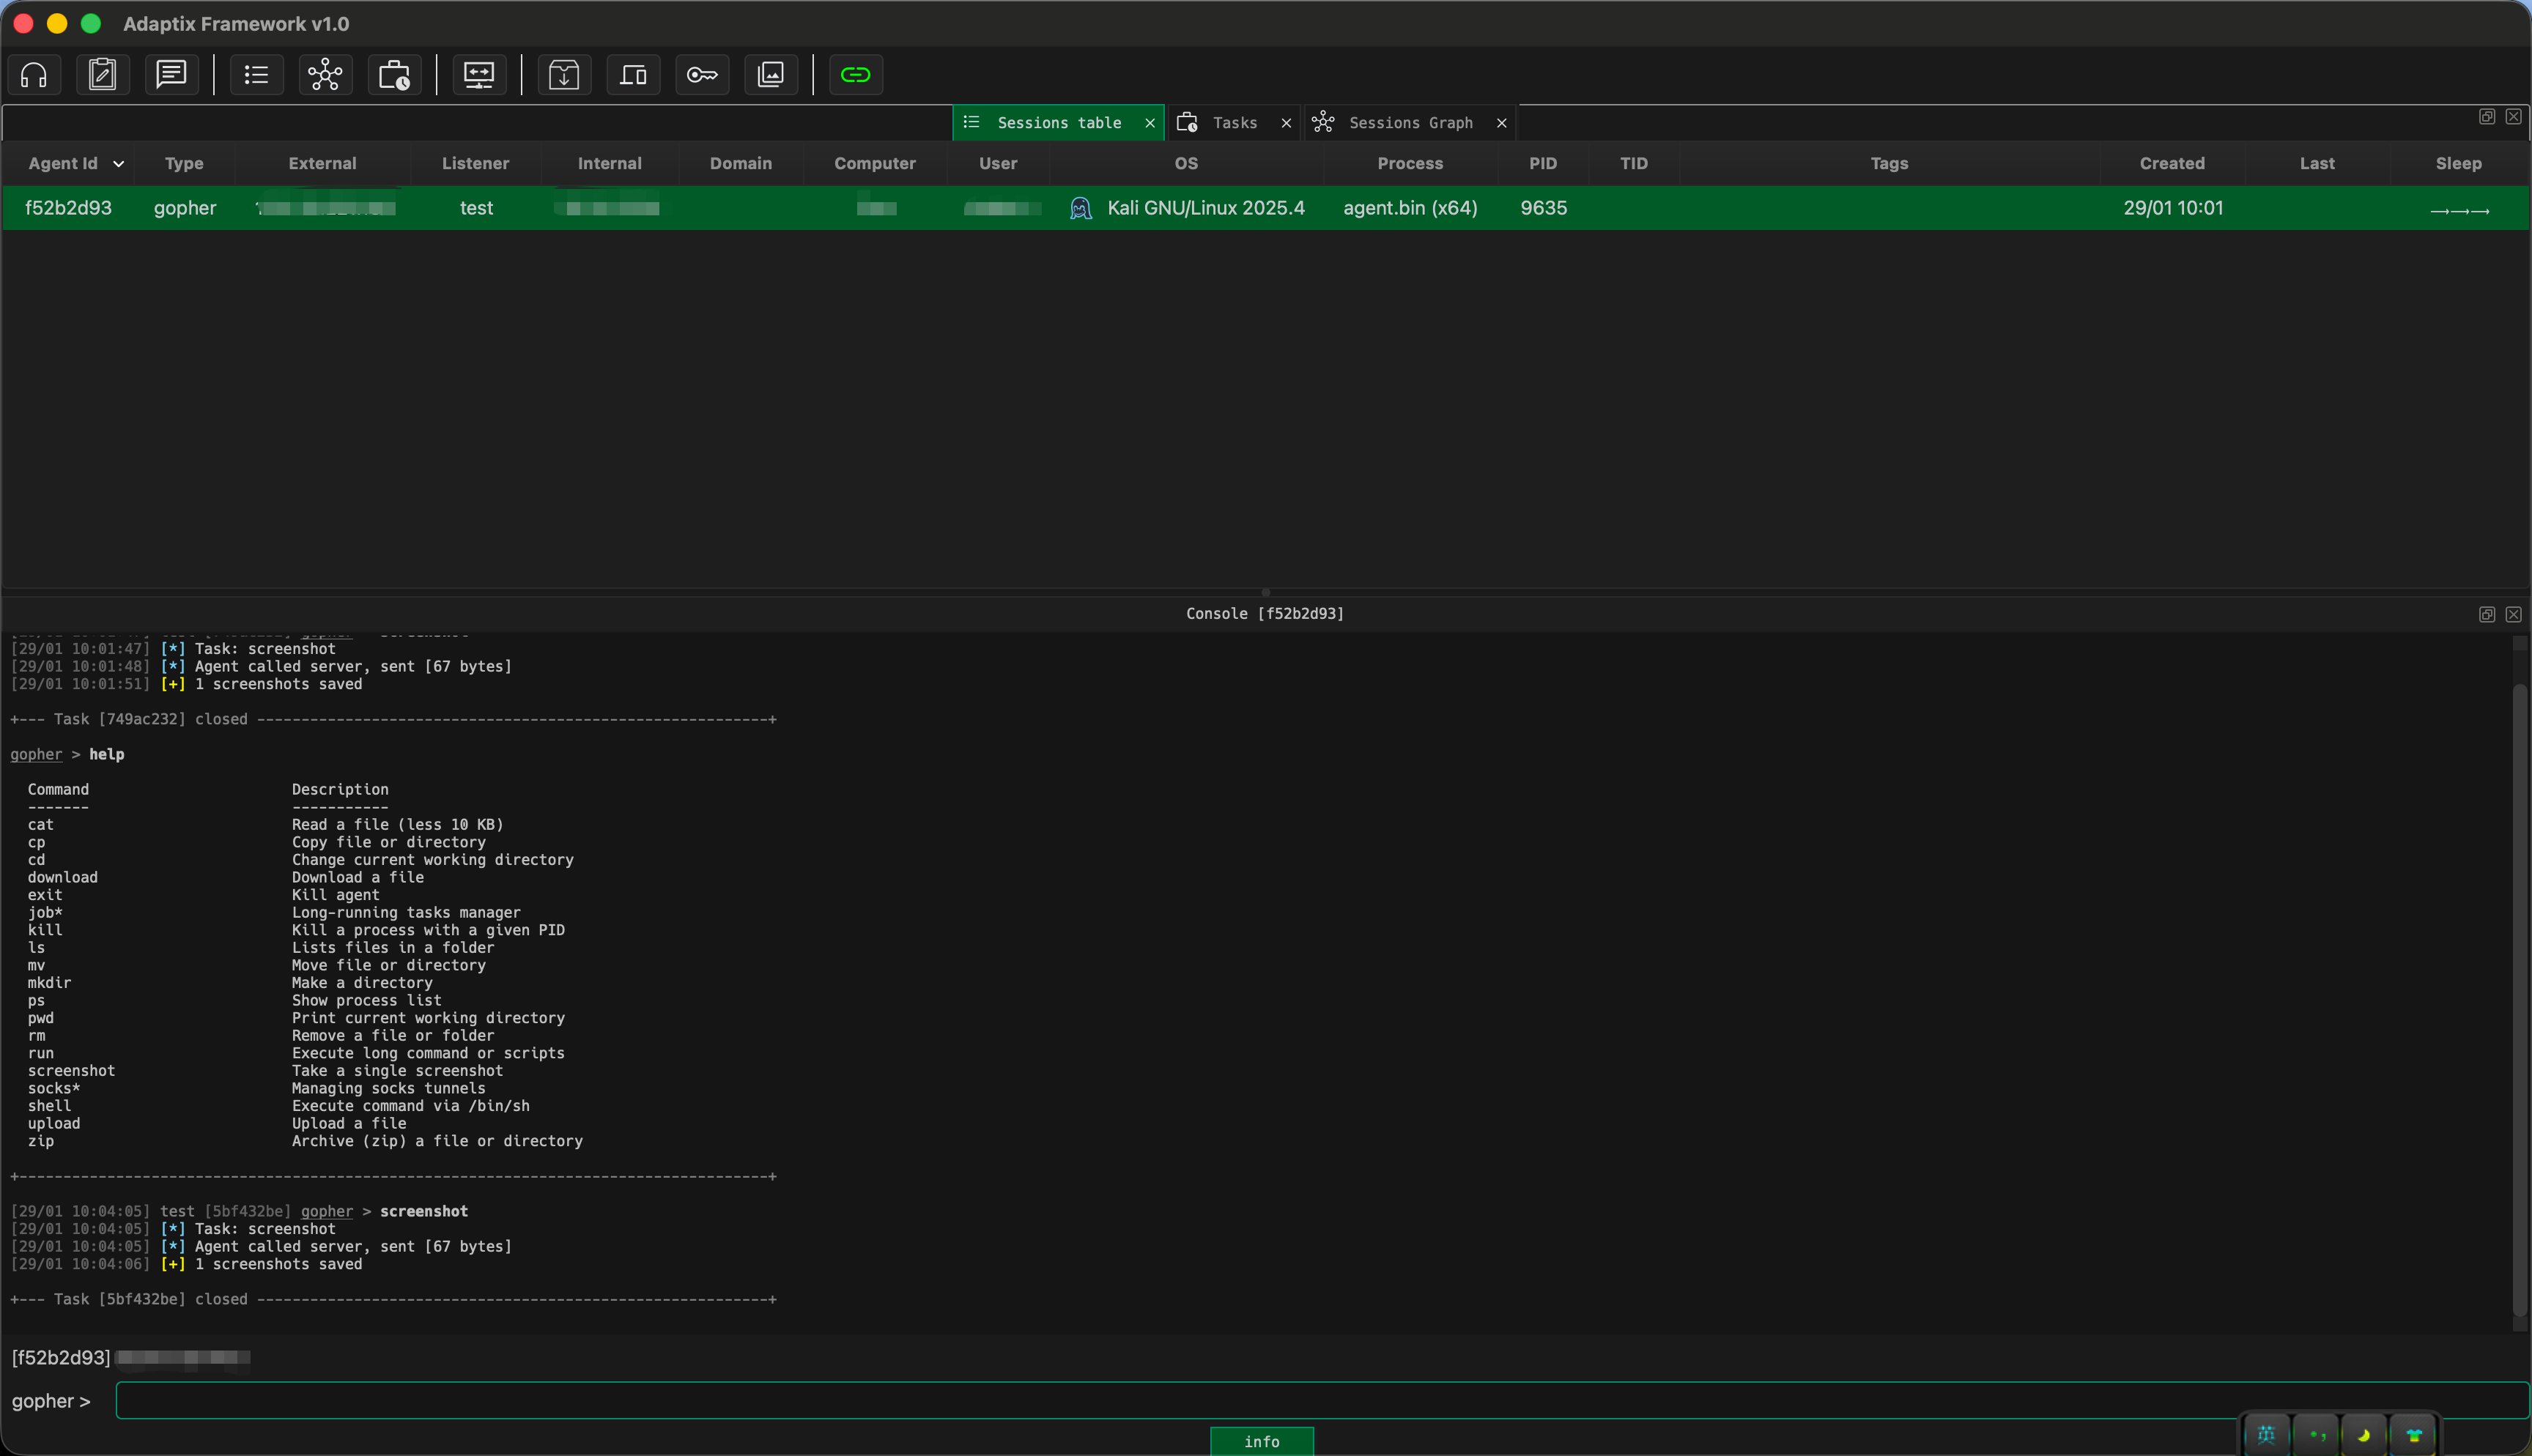Toggle the green link reconnect icon
2532x1456 pixels.
(856, 75)
